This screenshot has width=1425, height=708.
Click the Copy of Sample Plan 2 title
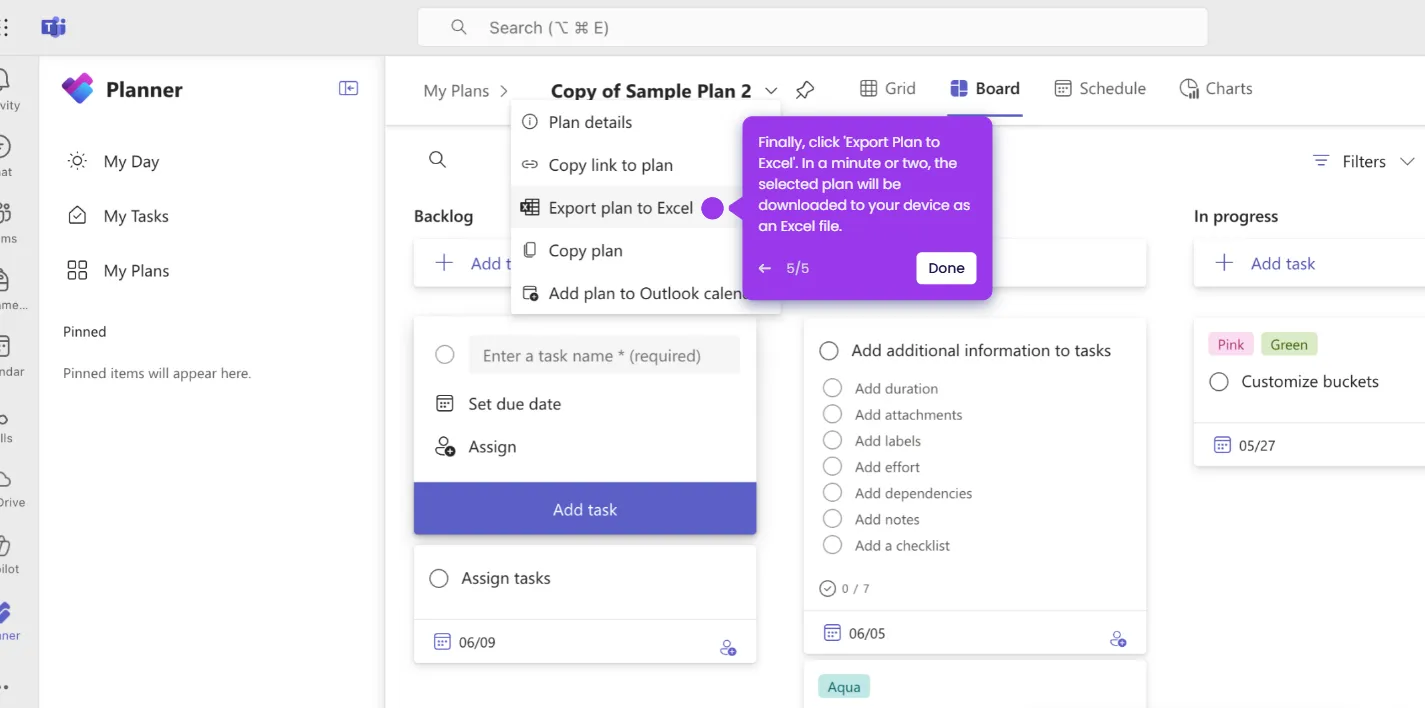(651, 91)
